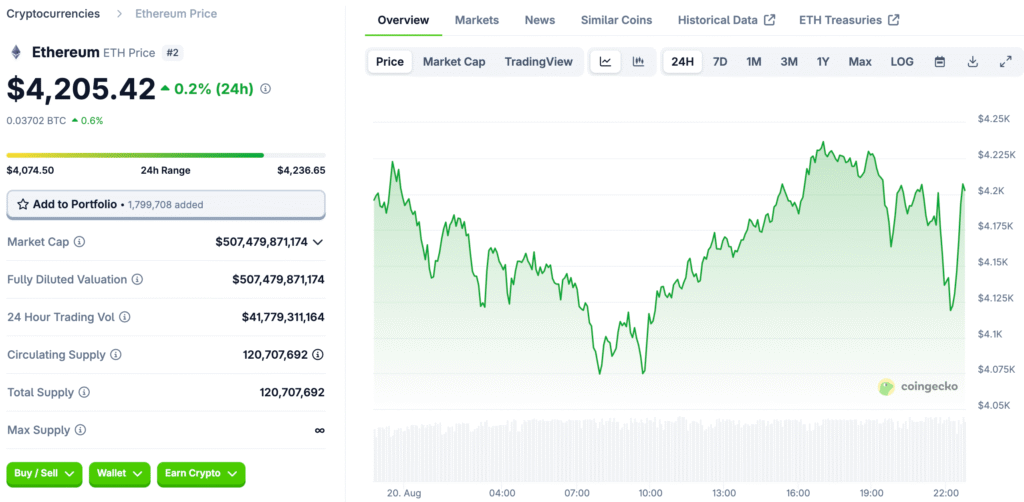This screenshot has width=1024, height=502.
Task: Switch to candlestick chart icon
Action: (638, 62)
